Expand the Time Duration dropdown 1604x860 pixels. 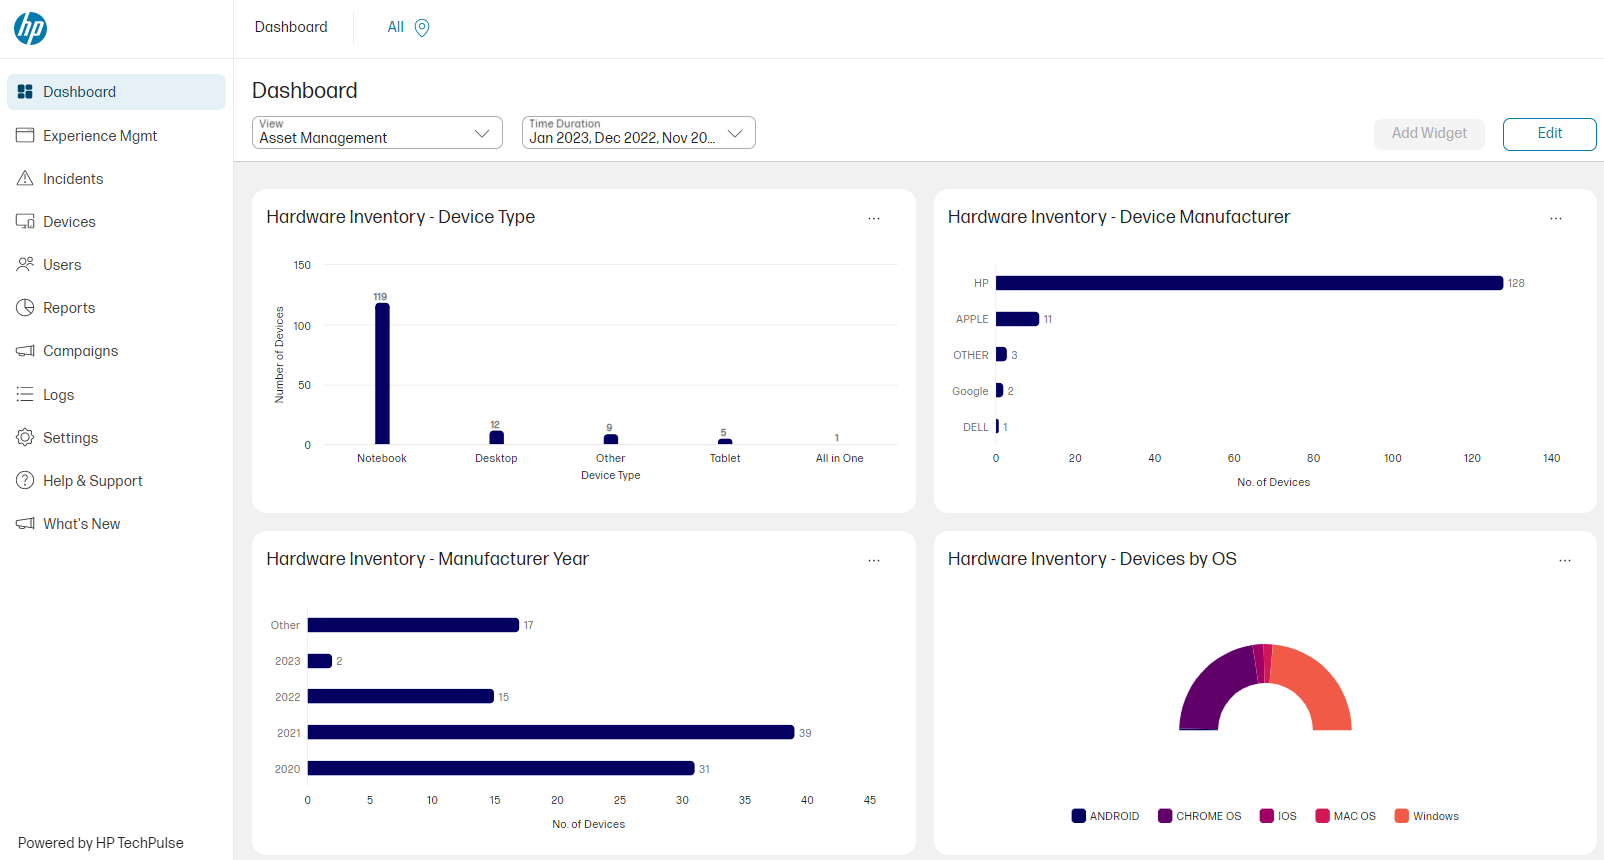point(638,132)
